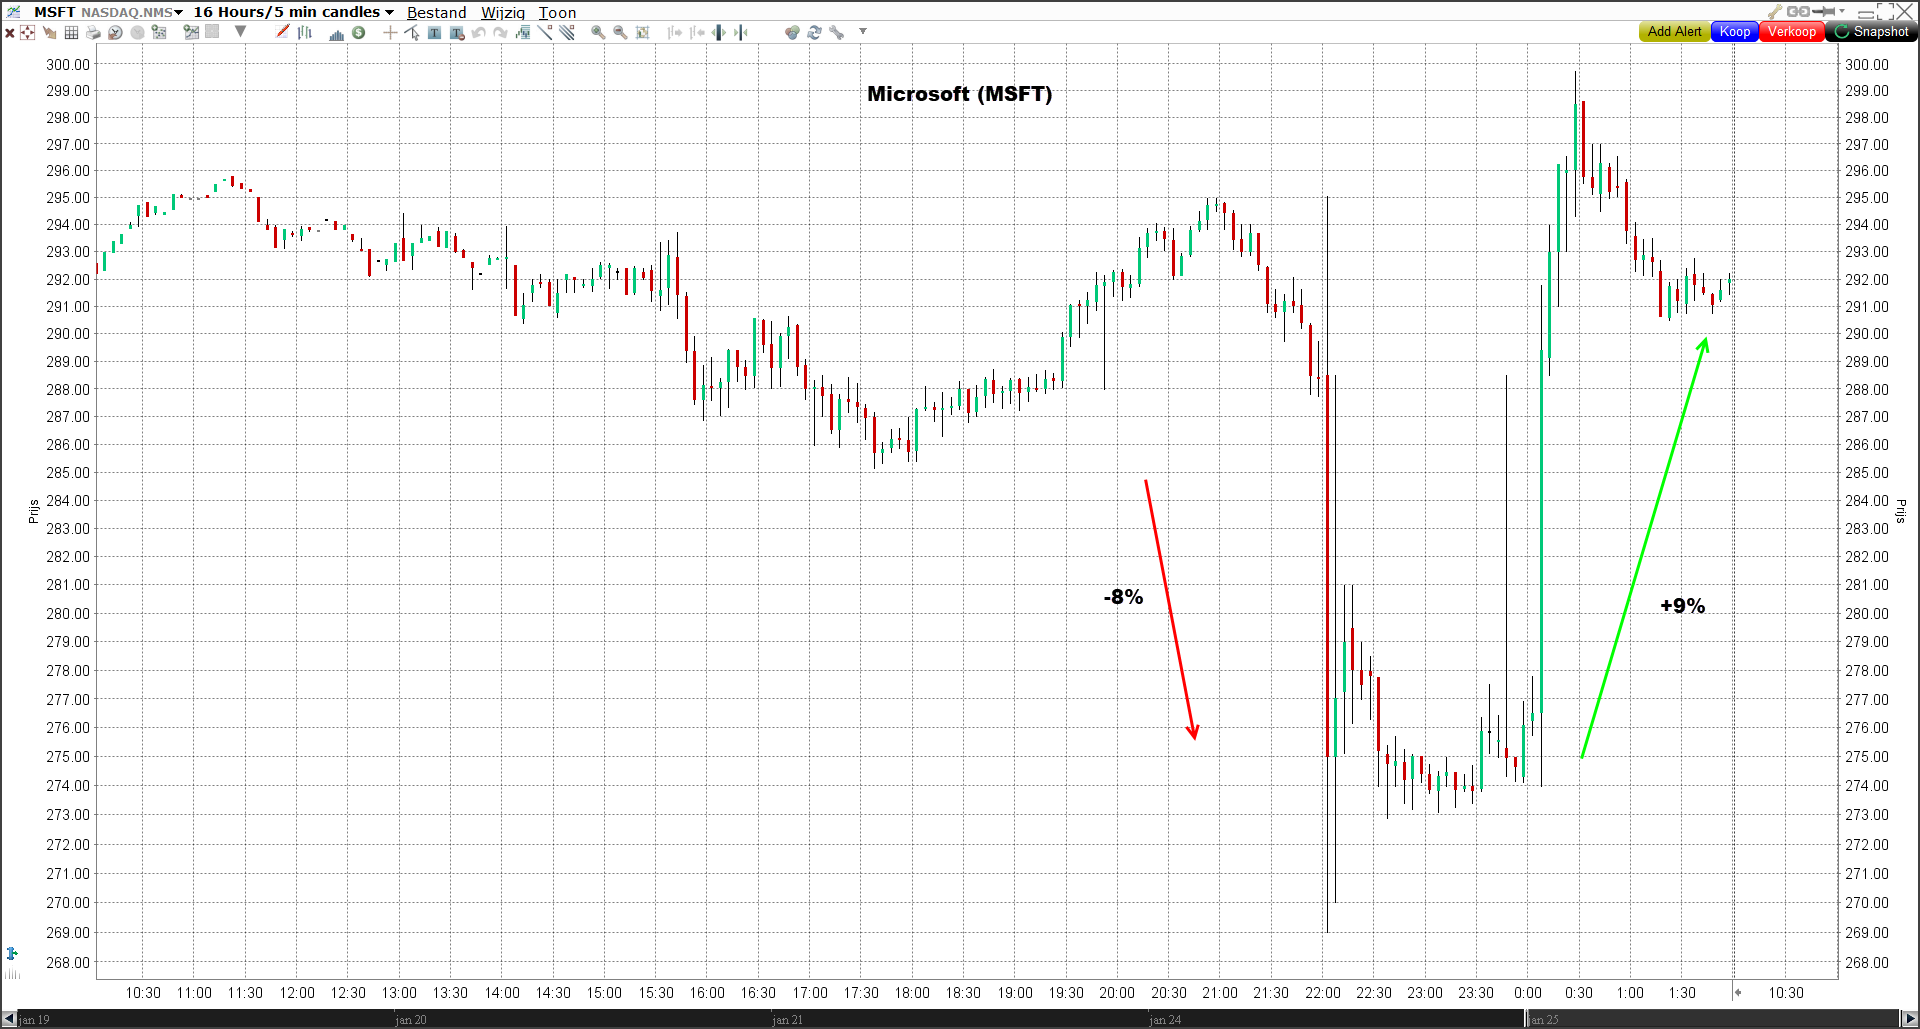The width and height of the screenshot is (1920, 1029).
Task: Click the greyed-out round icon
Action: [x=137, y=32]
